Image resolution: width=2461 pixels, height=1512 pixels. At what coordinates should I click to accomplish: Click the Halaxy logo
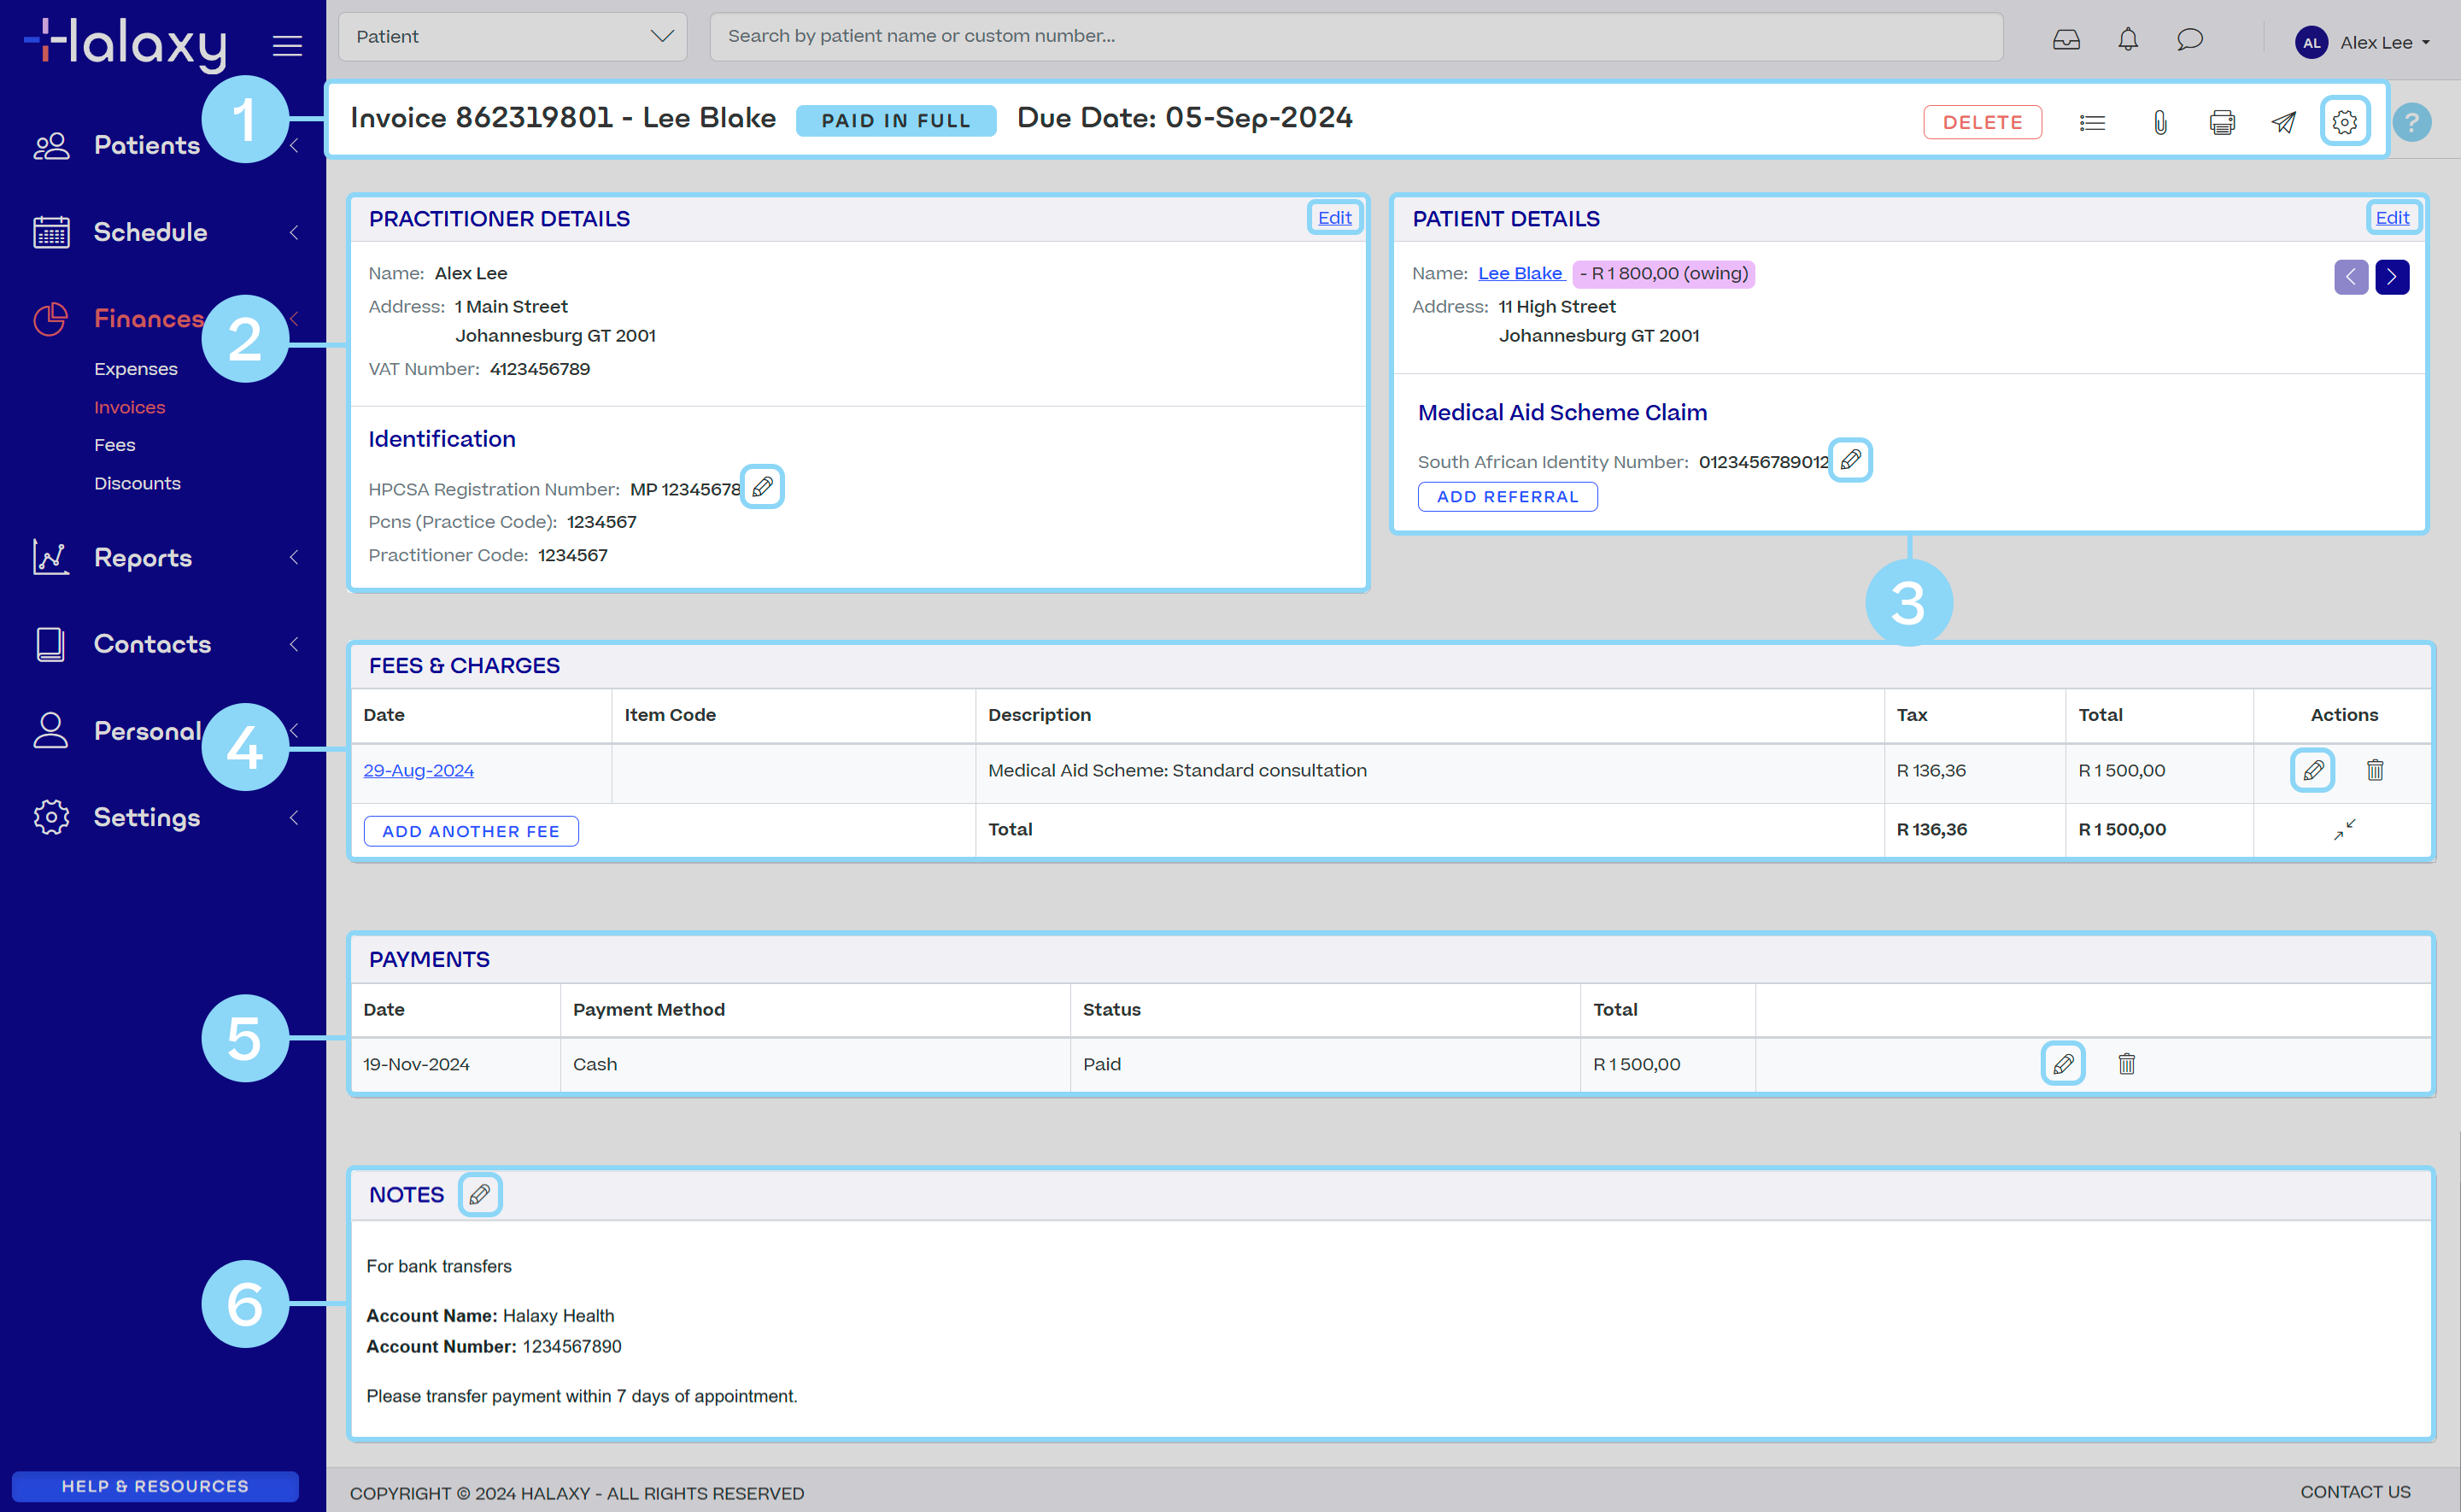click(x=126, y=44)
